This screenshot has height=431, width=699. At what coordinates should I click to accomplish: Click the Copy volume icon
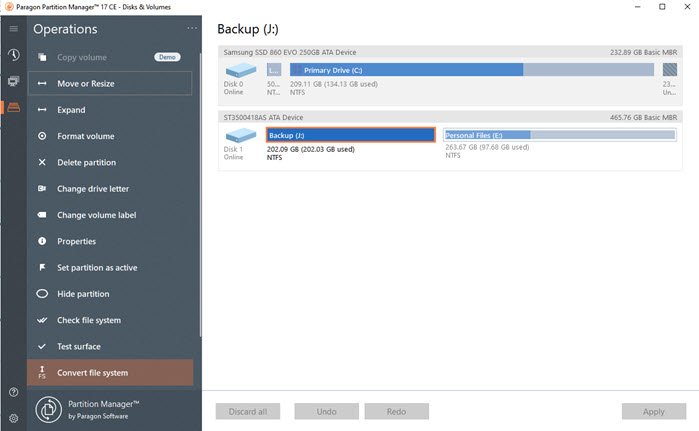pos(42,57)
